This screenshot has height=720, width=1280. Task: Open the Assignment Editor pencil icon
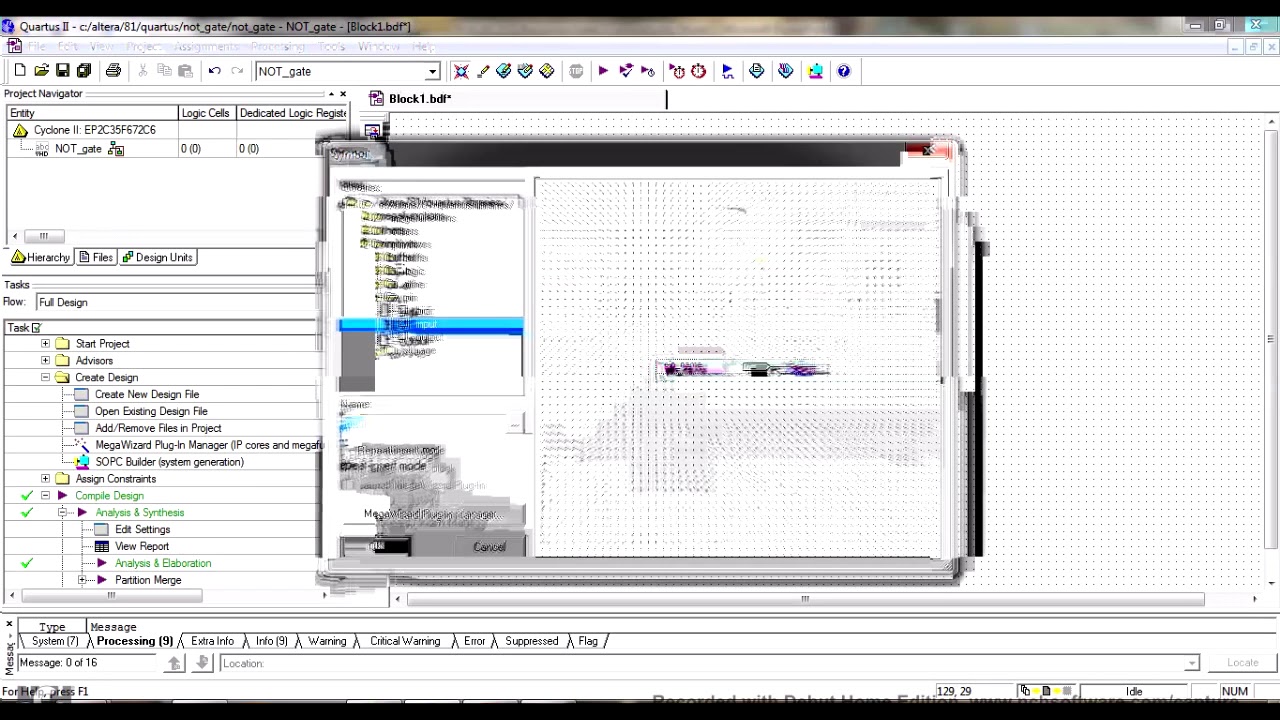coord(484,71)
